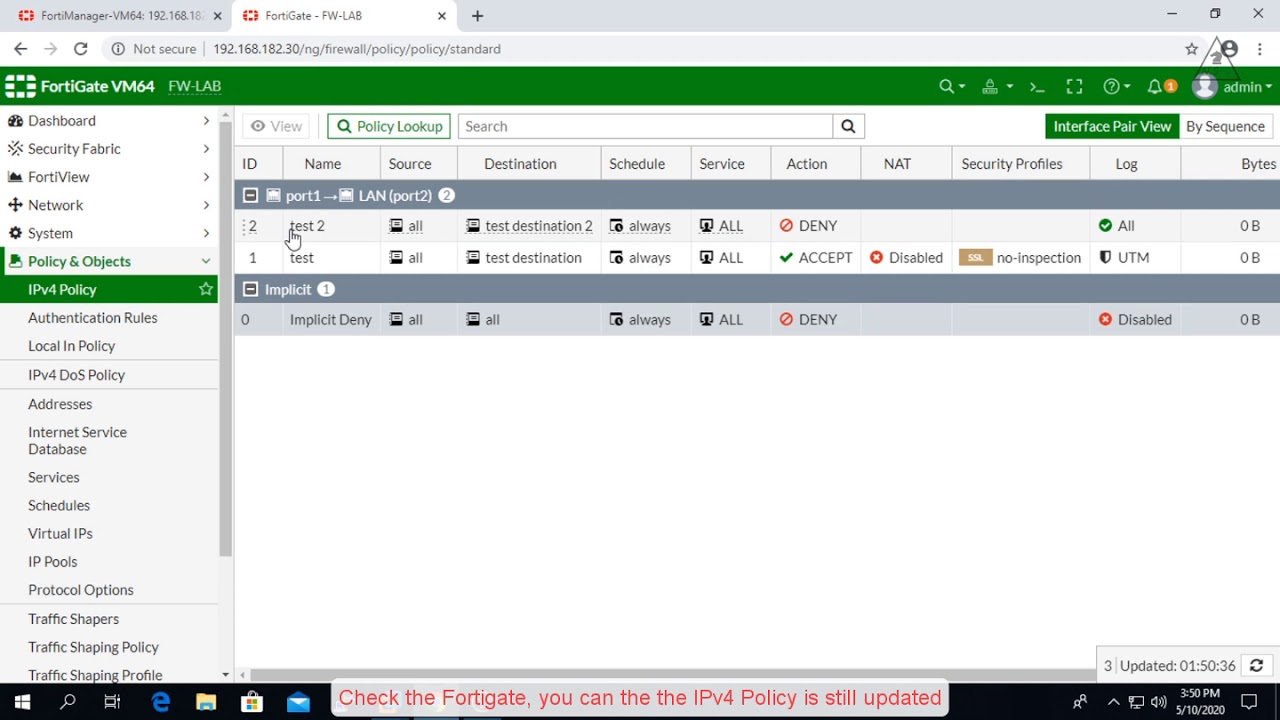Bookmark this page with star icon
The height and width of the screenshot is (720, 1280).
pyautogui.click(x=1191, y=48)
